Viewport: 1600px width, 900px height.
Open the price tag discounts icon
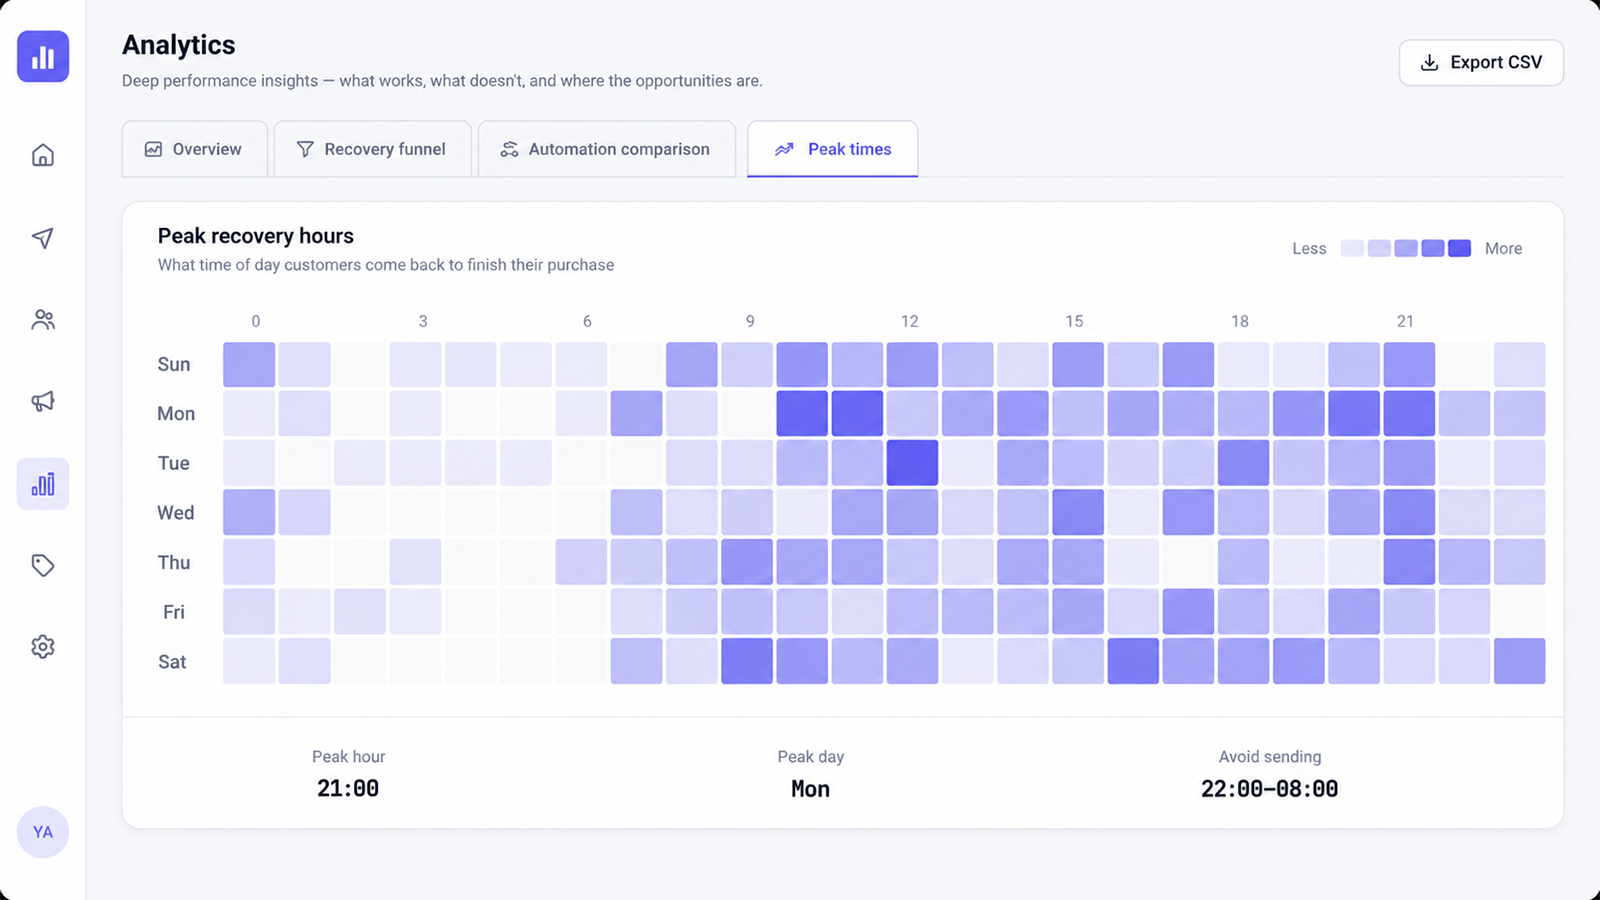42,565
